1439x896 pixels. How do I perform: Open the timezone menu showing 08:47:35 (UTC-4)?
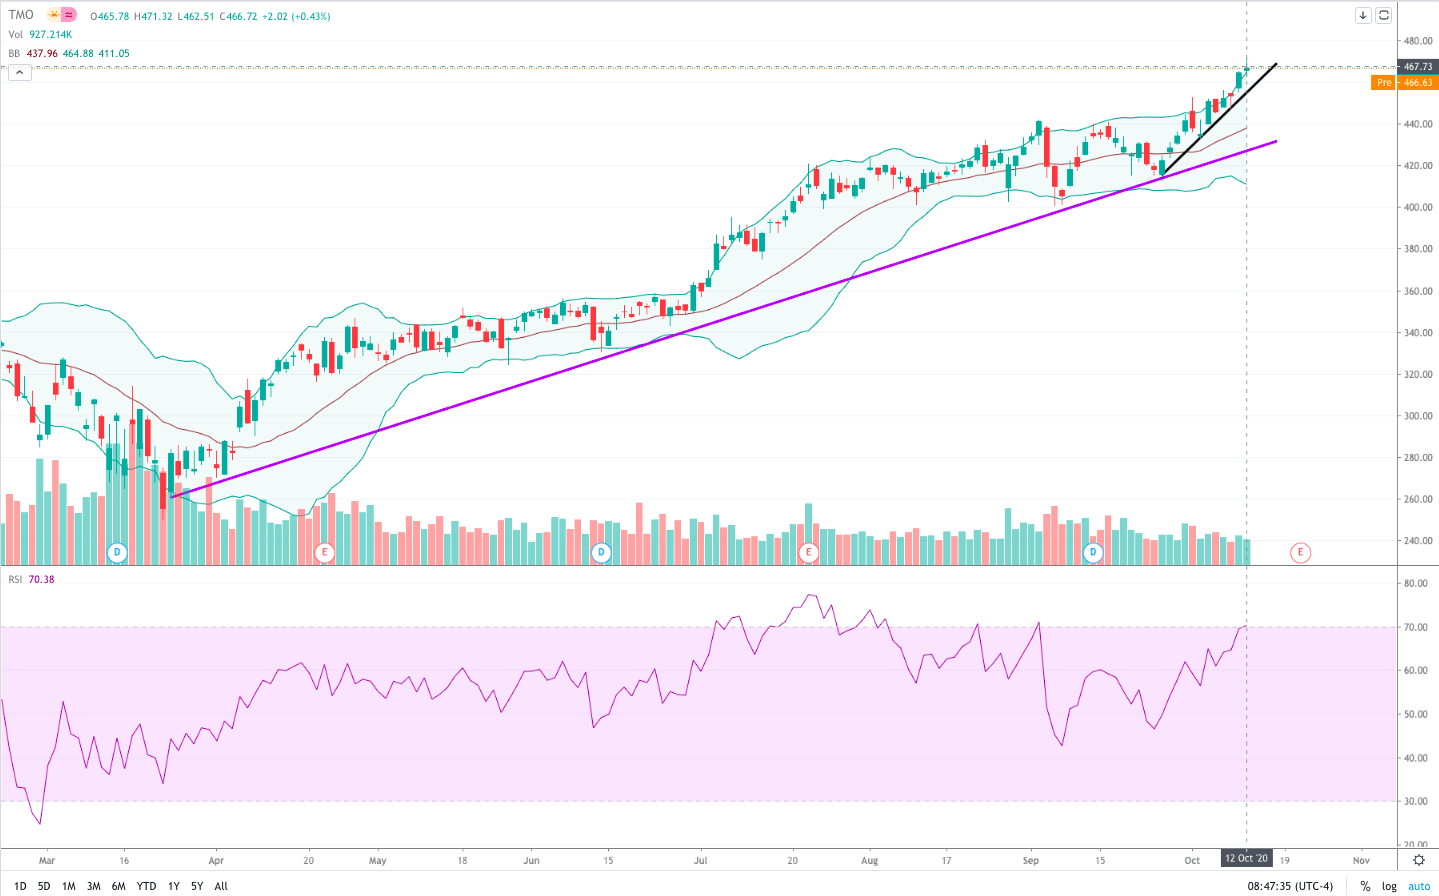pyautogui.click(x=1290, y=886)
